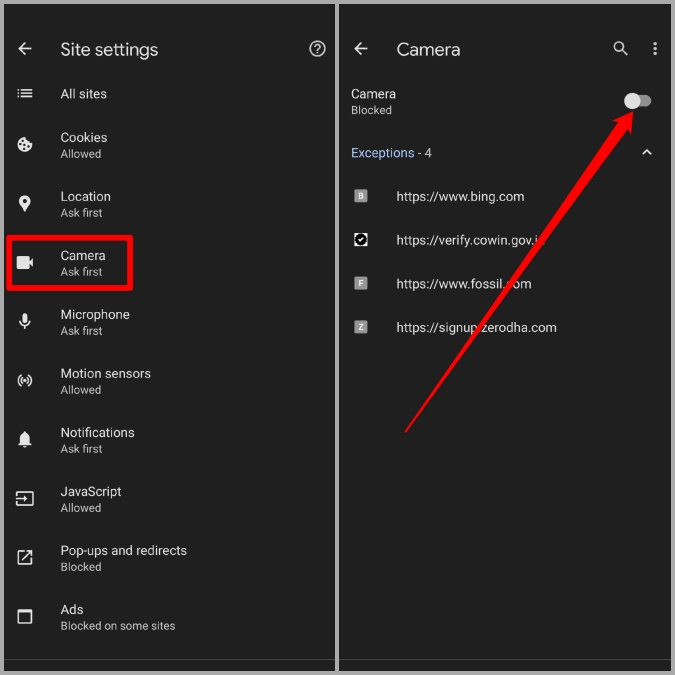Click the All sites list icon
This screenshot has width=675, height=675.
(25, 93)
